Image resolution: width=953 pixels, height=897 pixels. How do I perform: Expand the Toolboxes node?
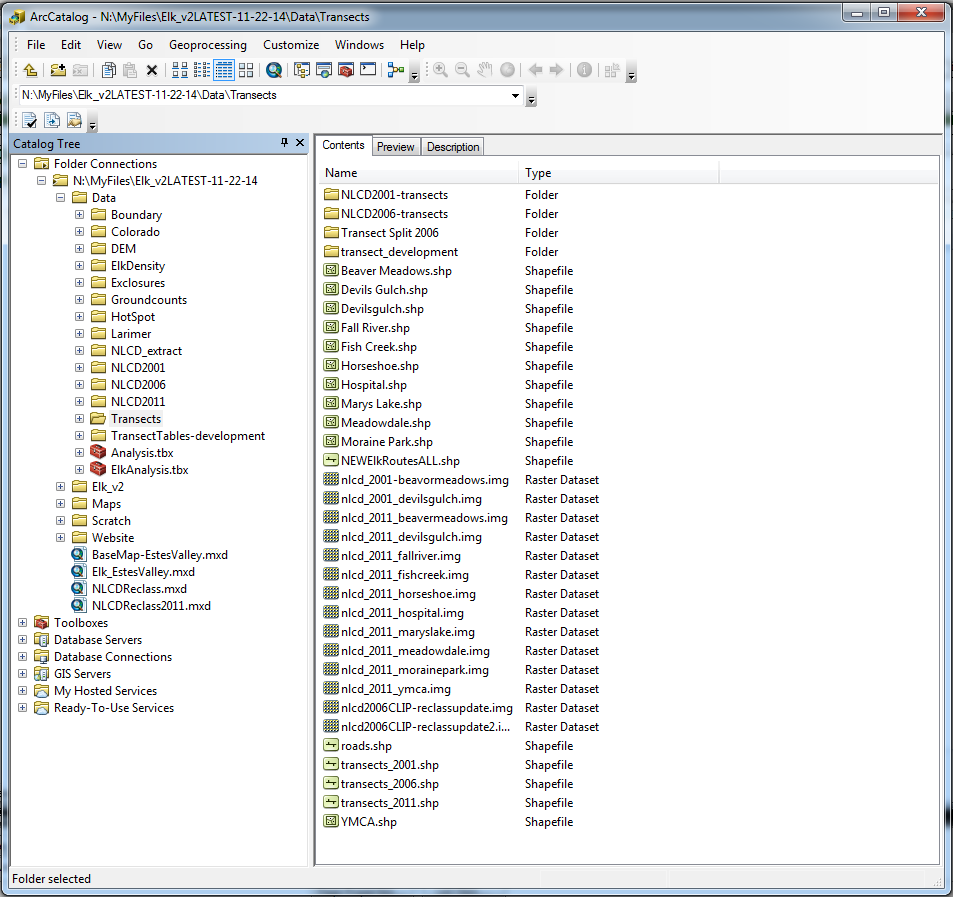click(23, 623)
